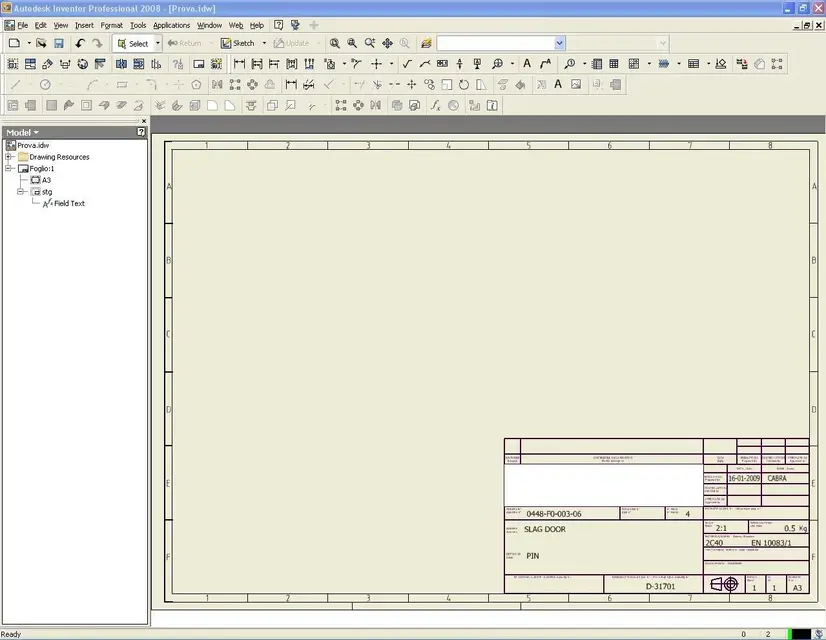Select Prova.idw in the browser tree
826x640 pixels.
tap(33, 145)
